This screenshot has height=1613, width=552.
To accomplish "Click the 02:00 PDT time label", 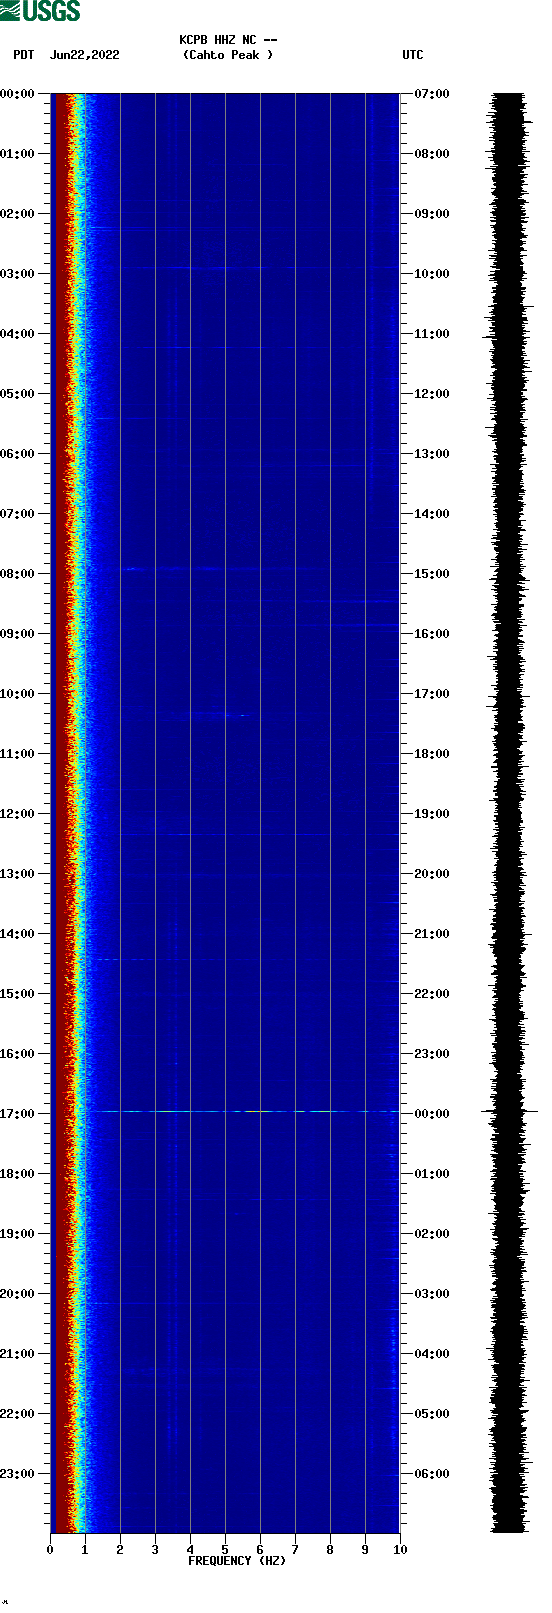I will (18, 214).
